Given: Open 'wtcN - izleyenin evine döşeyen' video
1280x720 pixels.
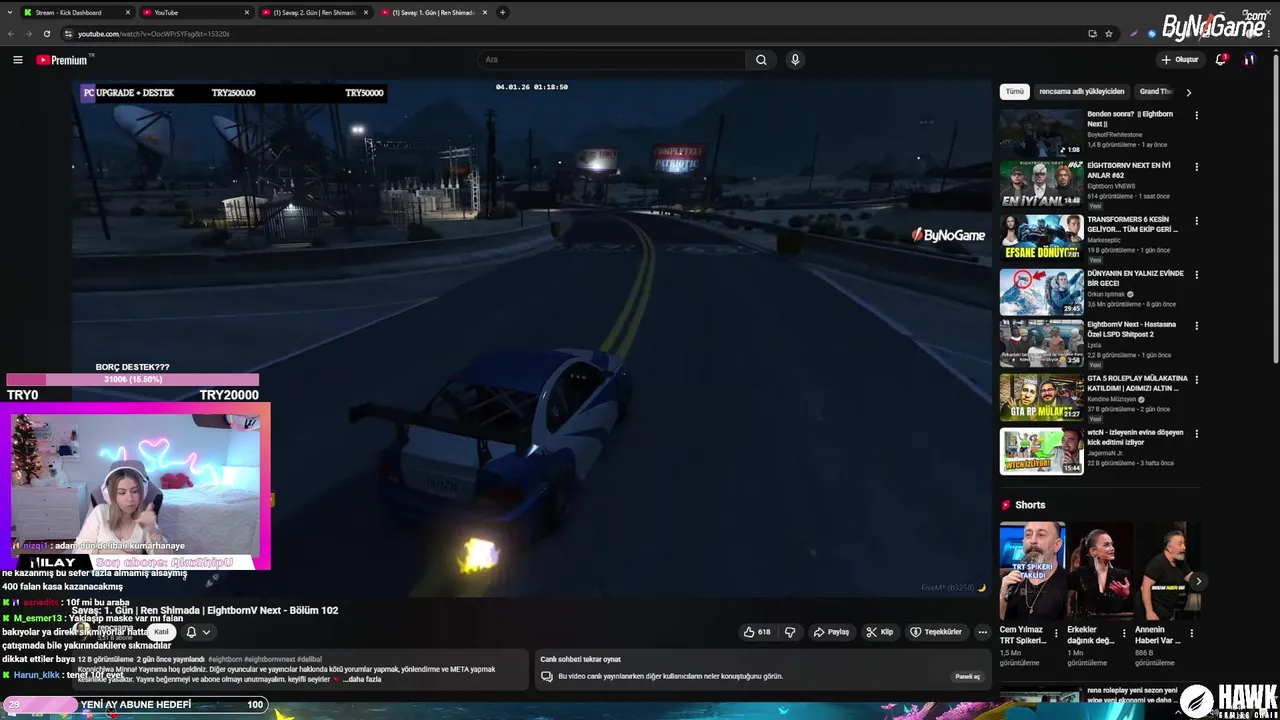Looking at the screenshot, I should click(x=1135, y=437).
